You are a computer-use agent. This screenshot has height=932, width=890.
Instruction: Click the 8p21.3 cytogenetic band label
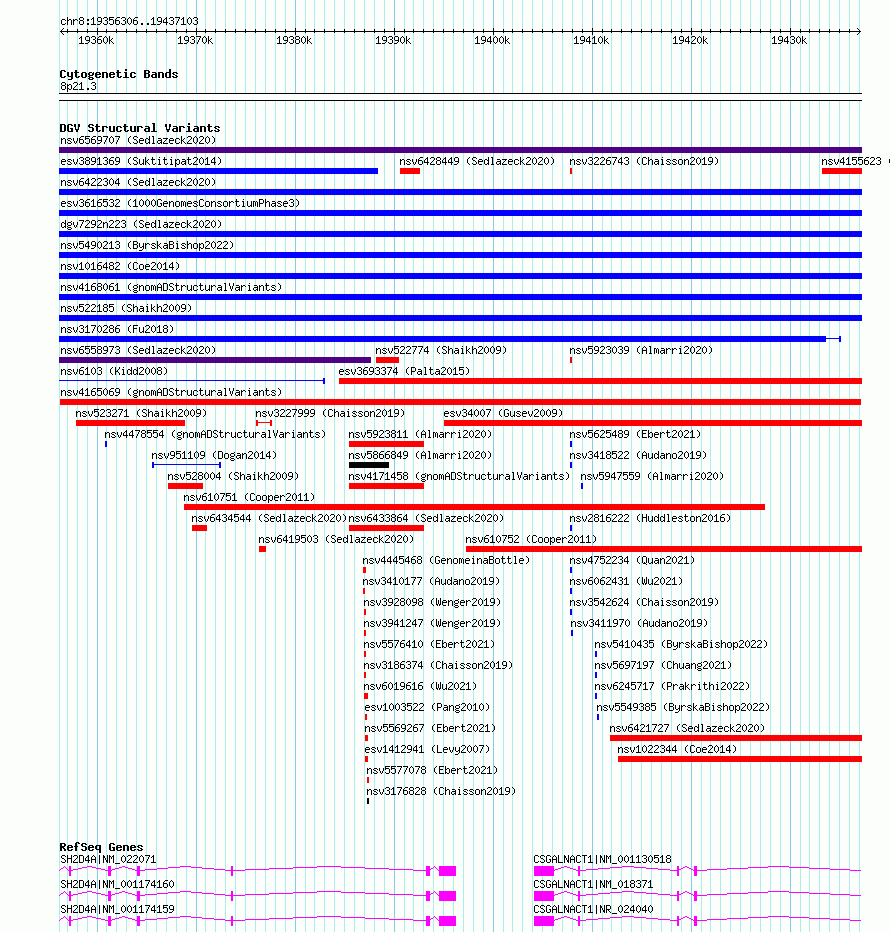click(78, 86)
